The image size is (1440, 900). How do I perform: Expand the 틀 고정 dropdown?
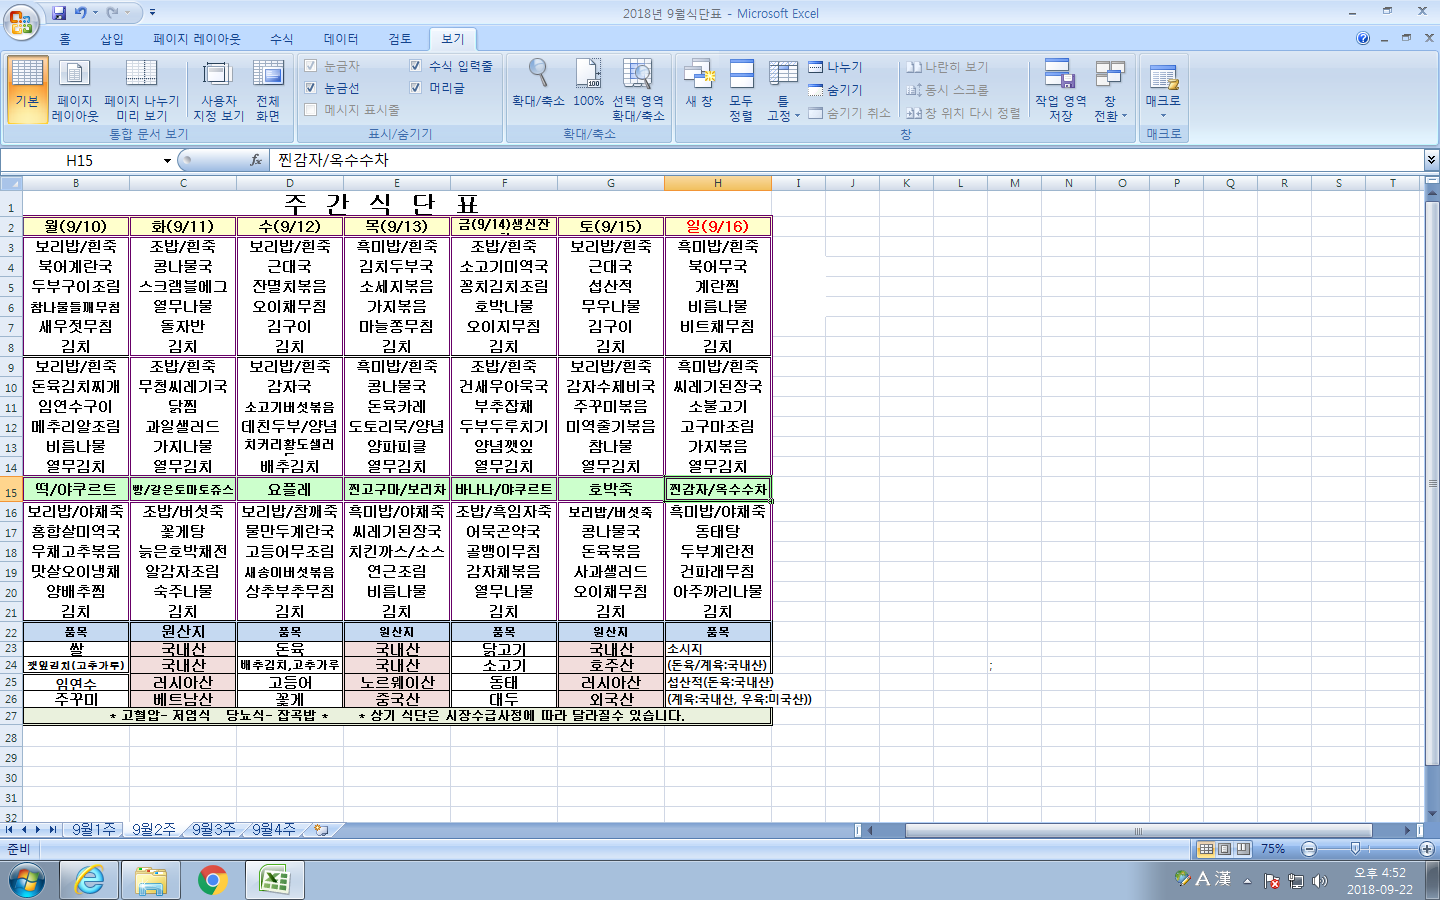tap(783, 90)
